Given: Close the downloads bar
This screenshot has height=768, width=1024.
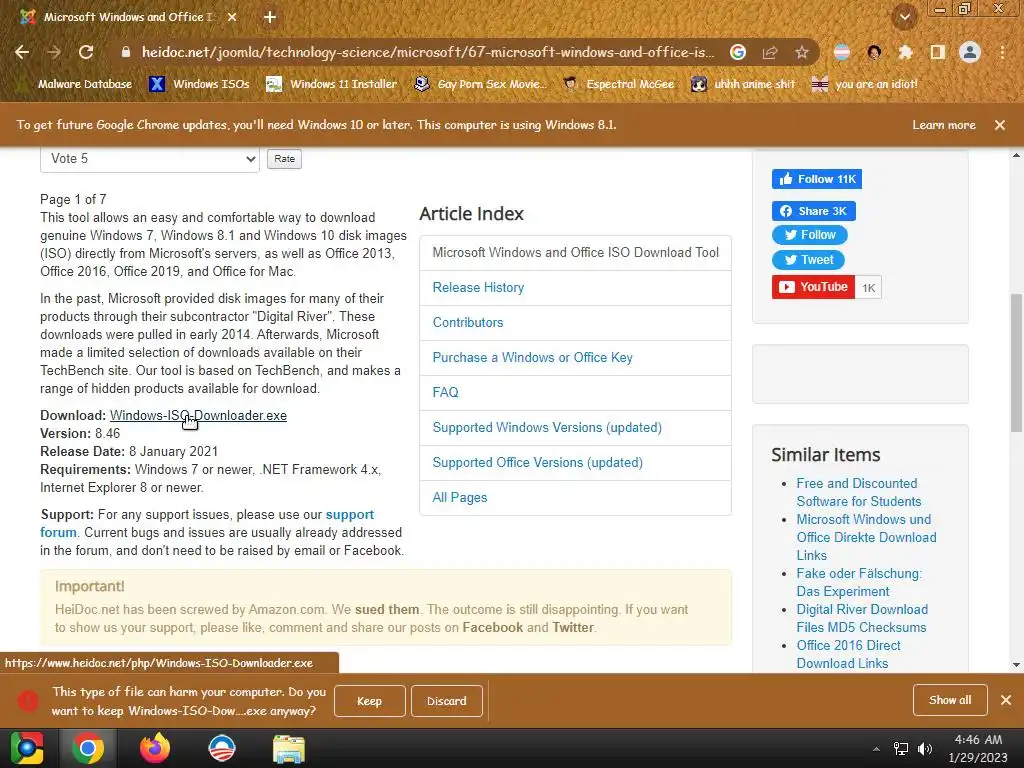Looking at the screenshot, I should tap(1006, 700).
